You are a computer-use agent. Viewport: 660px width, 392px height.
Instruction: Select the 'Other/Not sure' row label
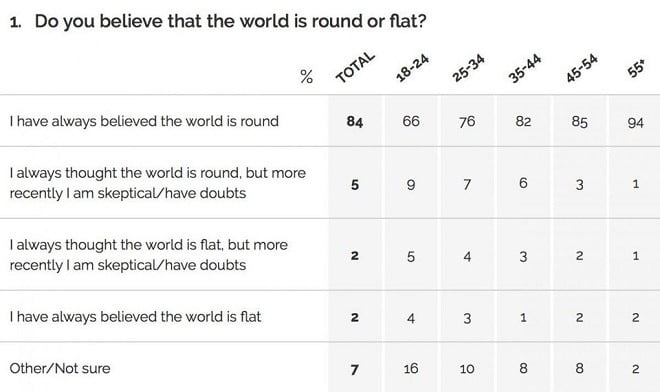click(60, 368)
